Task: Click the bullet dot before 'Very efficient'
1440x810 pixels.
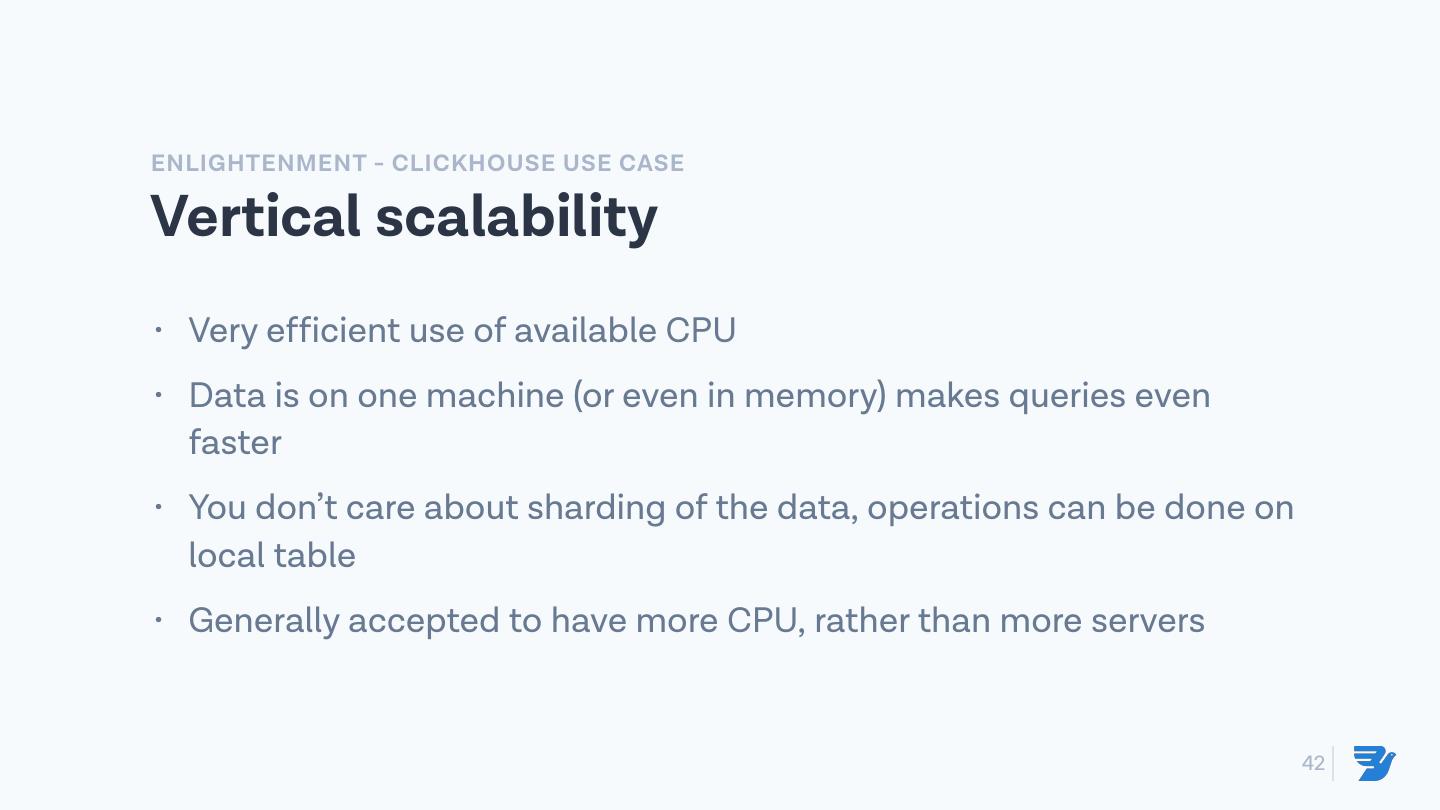Action: 158,330
